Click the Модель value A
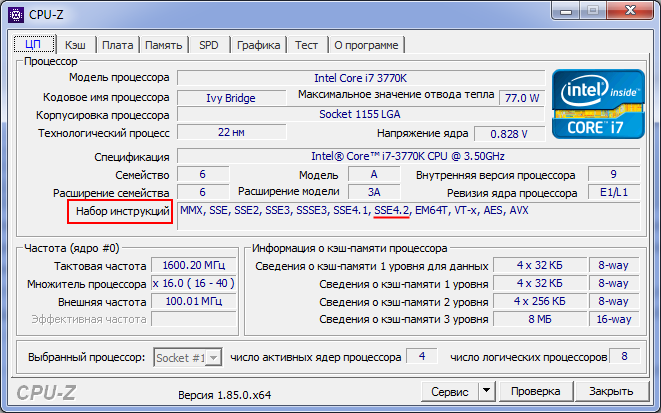661x413 pixels. (374, 174)
